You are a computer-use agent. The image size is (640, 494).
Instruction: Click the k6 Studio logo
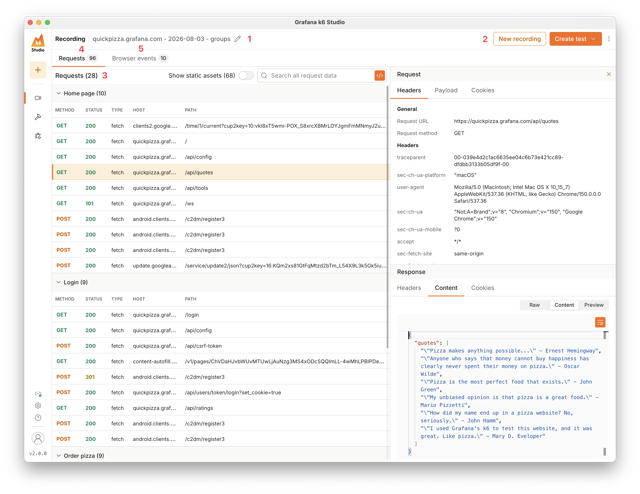point(38,42)
